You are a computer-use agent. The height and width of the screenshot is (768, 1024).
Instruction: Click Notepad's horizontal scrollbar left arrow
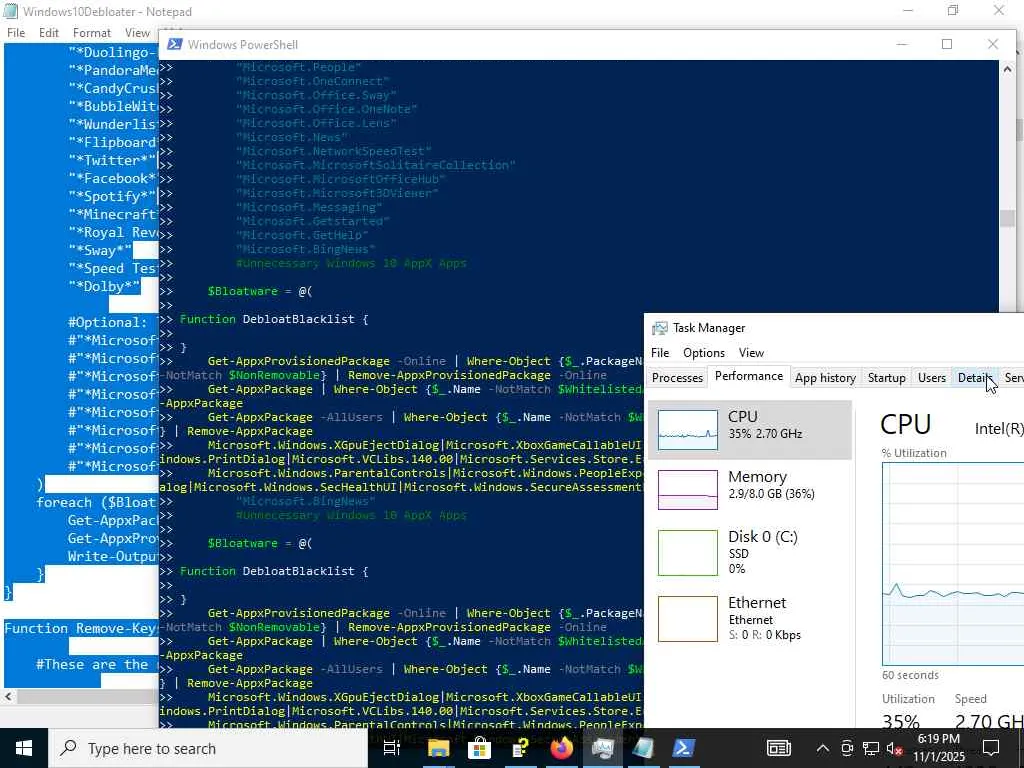pyautogui.click(x=8, y=696)
